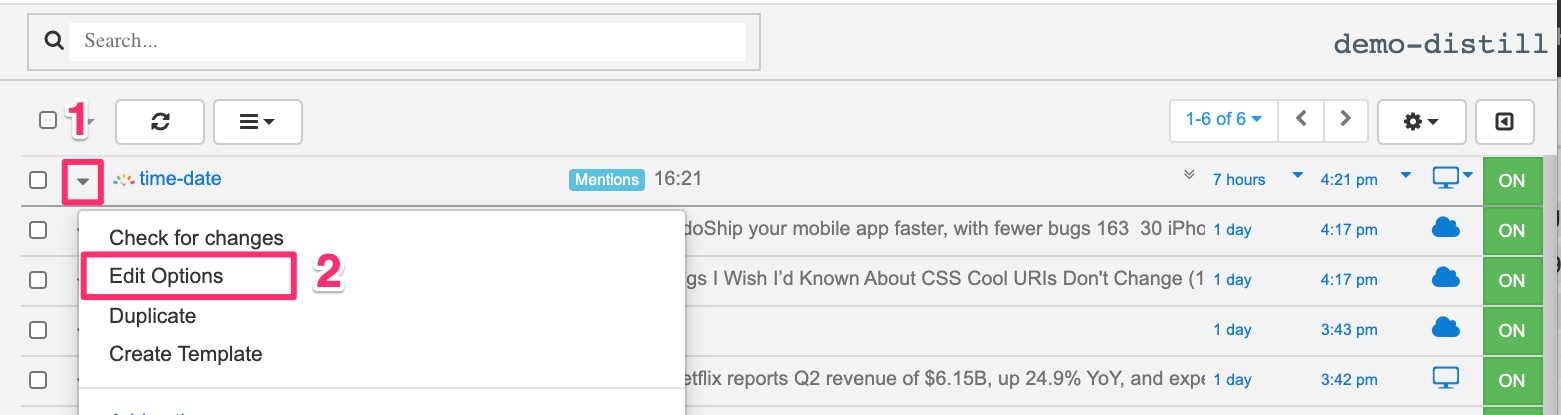Open the 1-6 of 6 pagination dropdown
Image resolution: width=1561 pixels, height=415 pixels.
coord(1223,119)
